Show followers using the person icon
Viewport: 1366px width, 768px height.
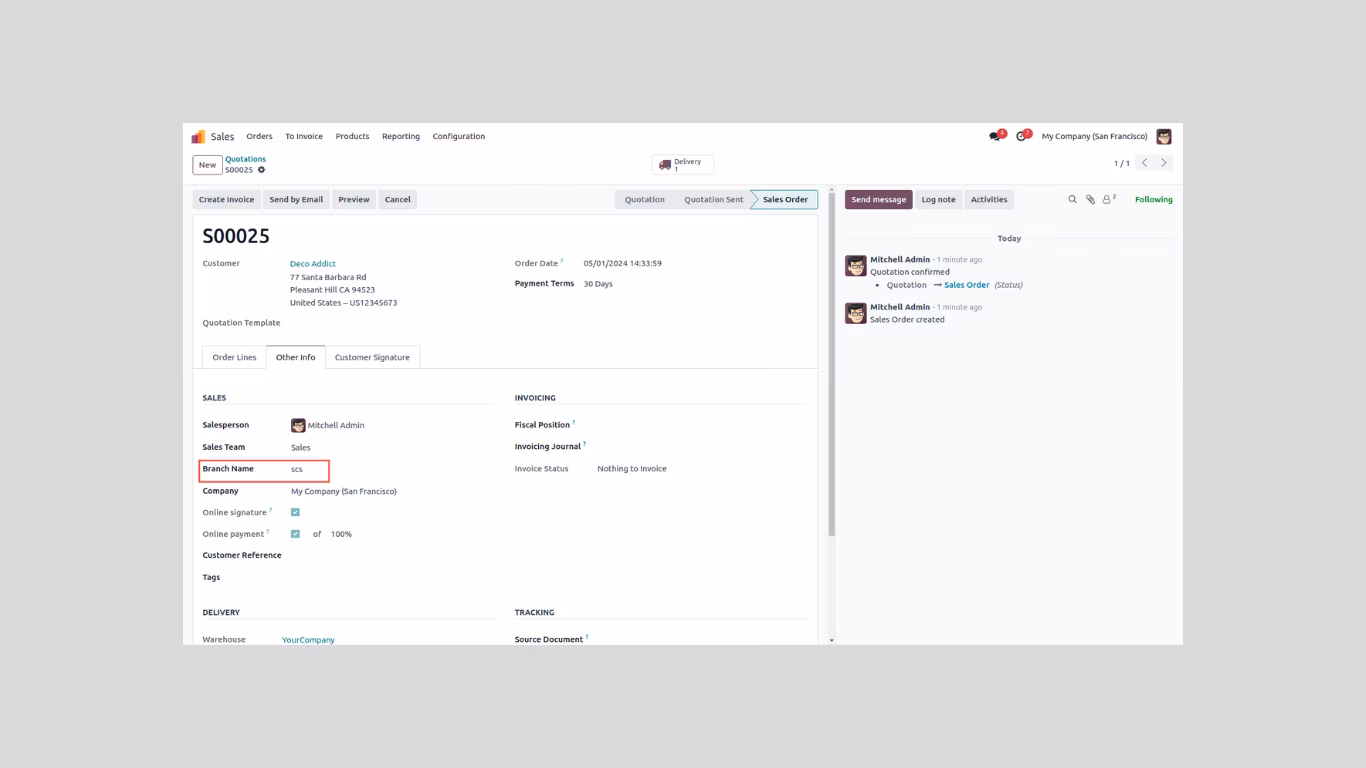point(1108,199)
